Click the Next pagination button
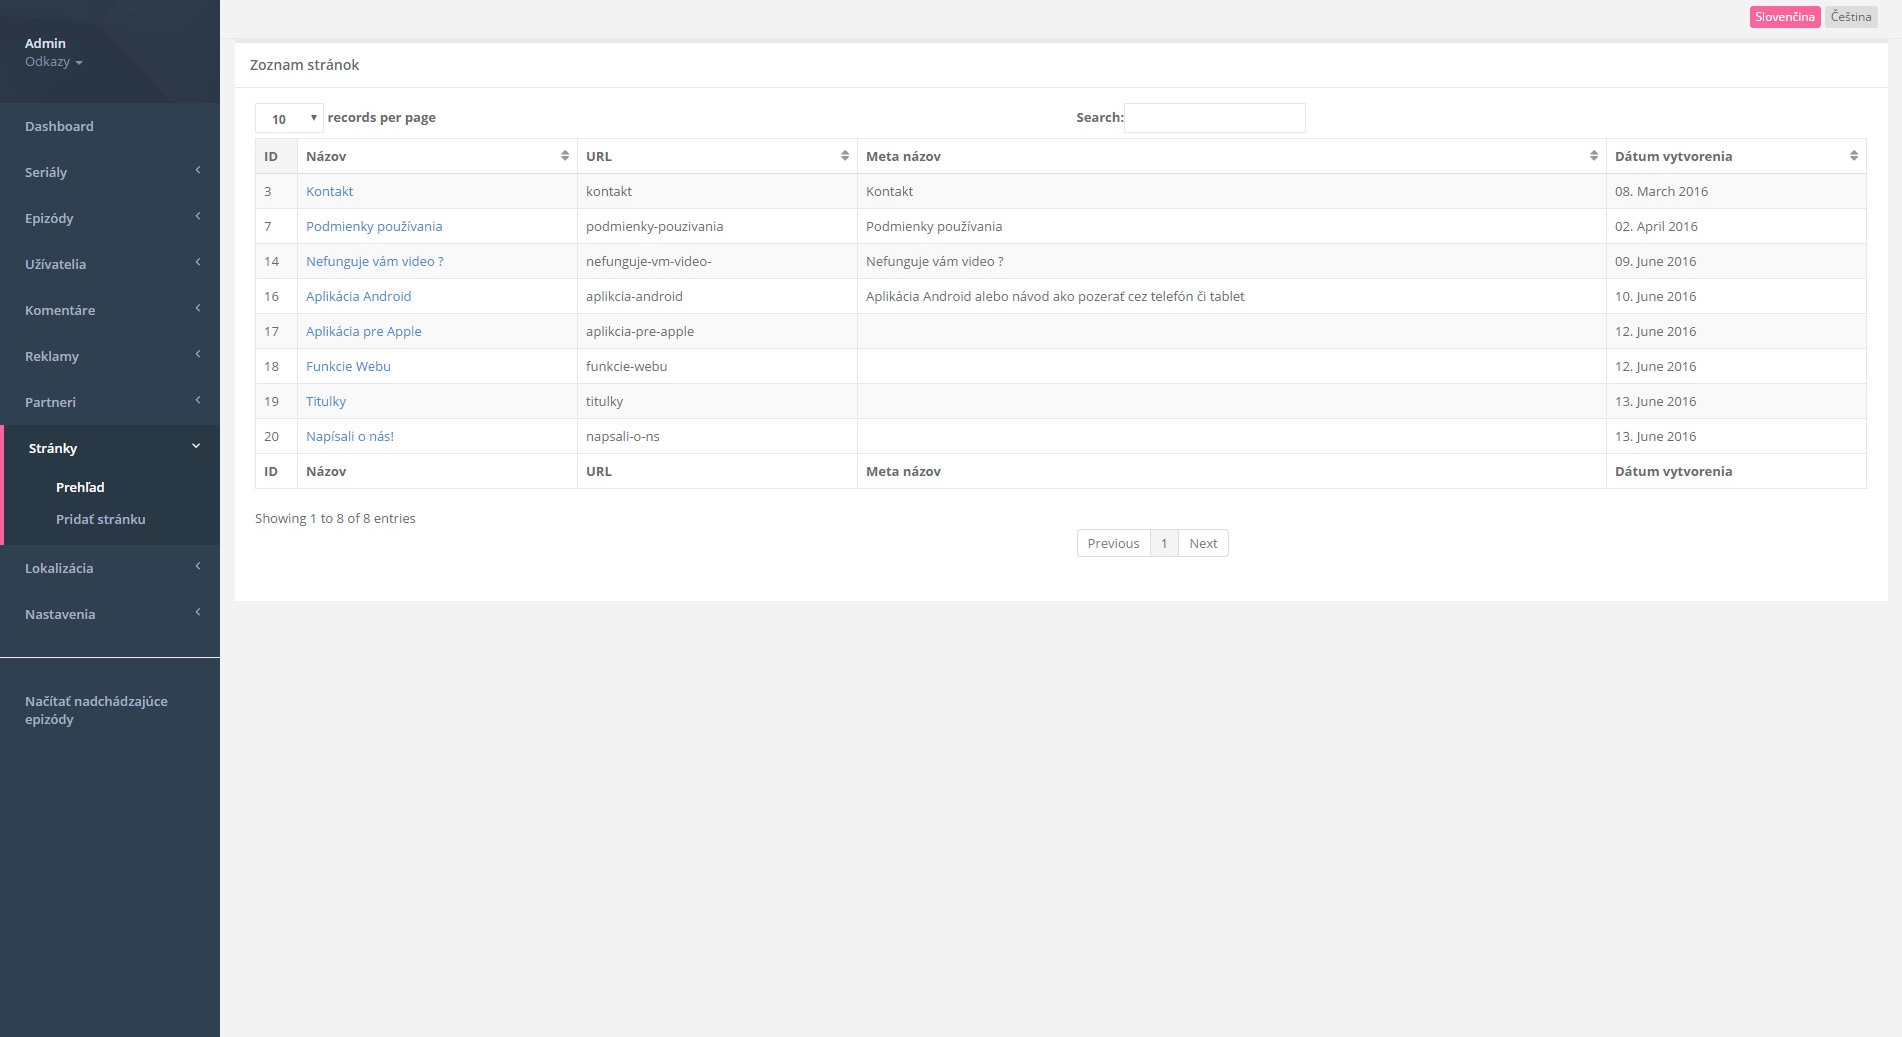 [1203, 543]
